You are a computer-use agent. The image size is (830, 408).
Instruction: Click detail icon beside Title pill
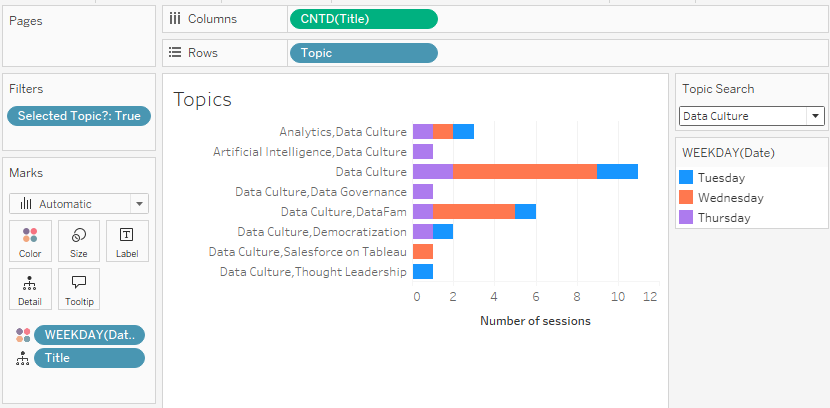[22, 358]
